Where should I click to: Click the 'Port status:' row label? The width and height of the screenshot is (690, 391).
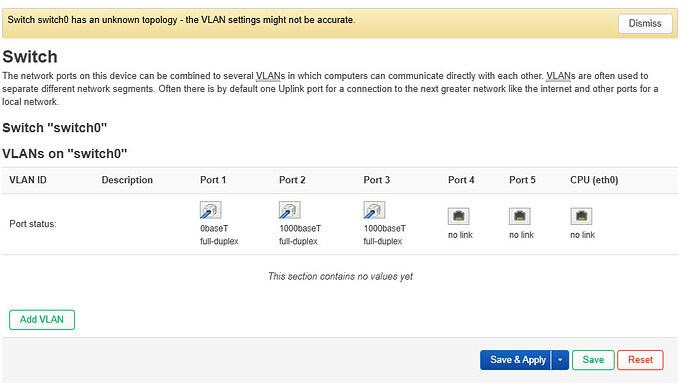33,224
